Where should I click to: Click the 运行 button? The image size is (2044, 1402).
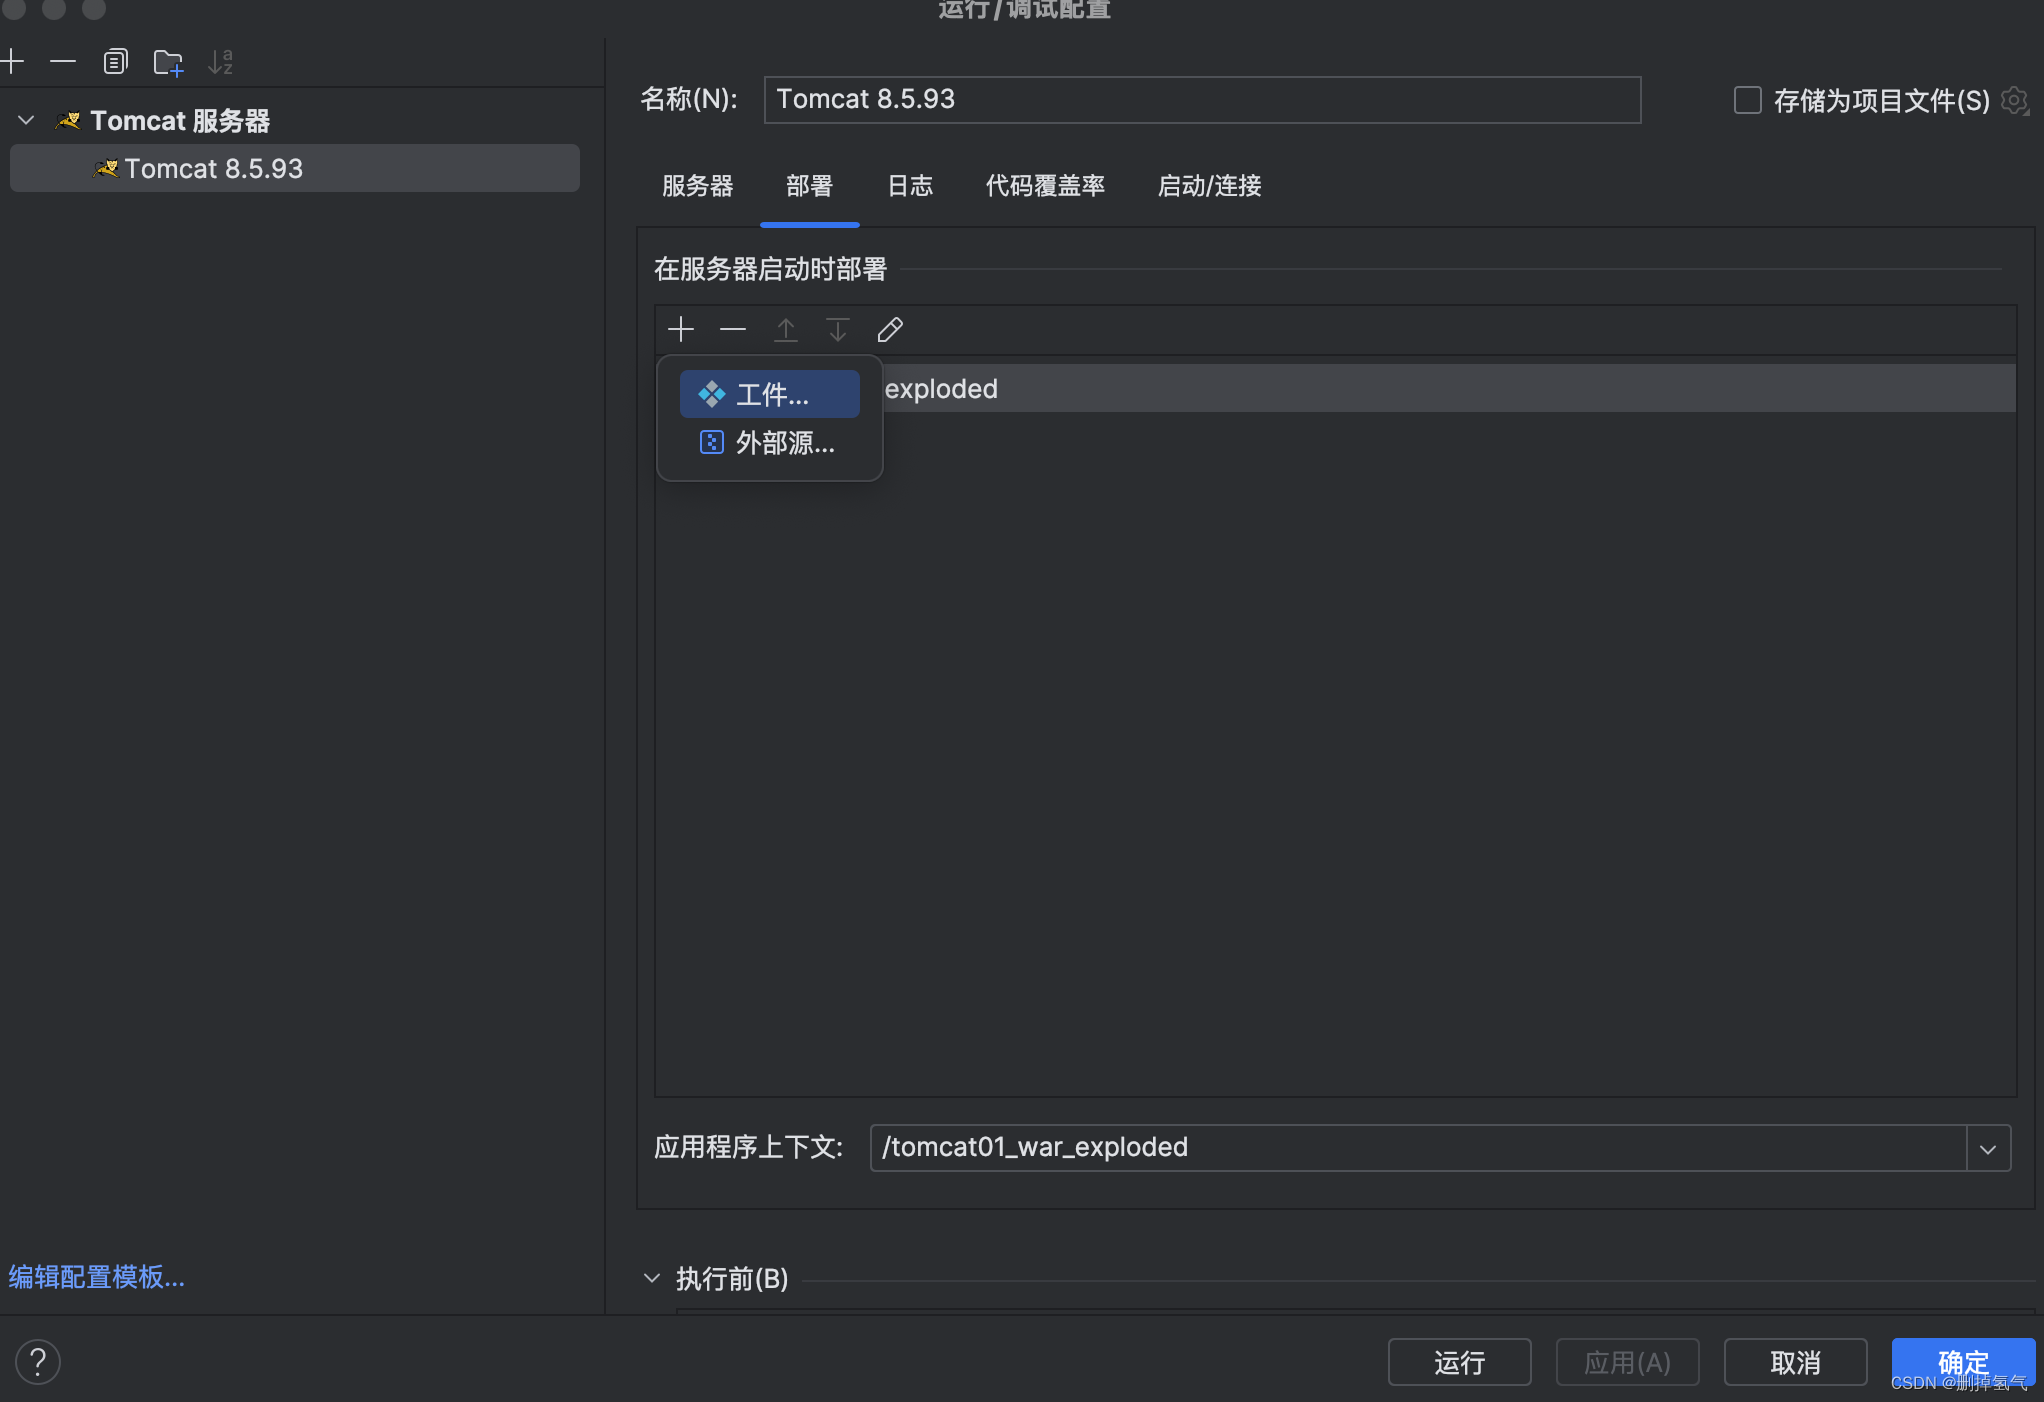click(x=1459, y=1362)
